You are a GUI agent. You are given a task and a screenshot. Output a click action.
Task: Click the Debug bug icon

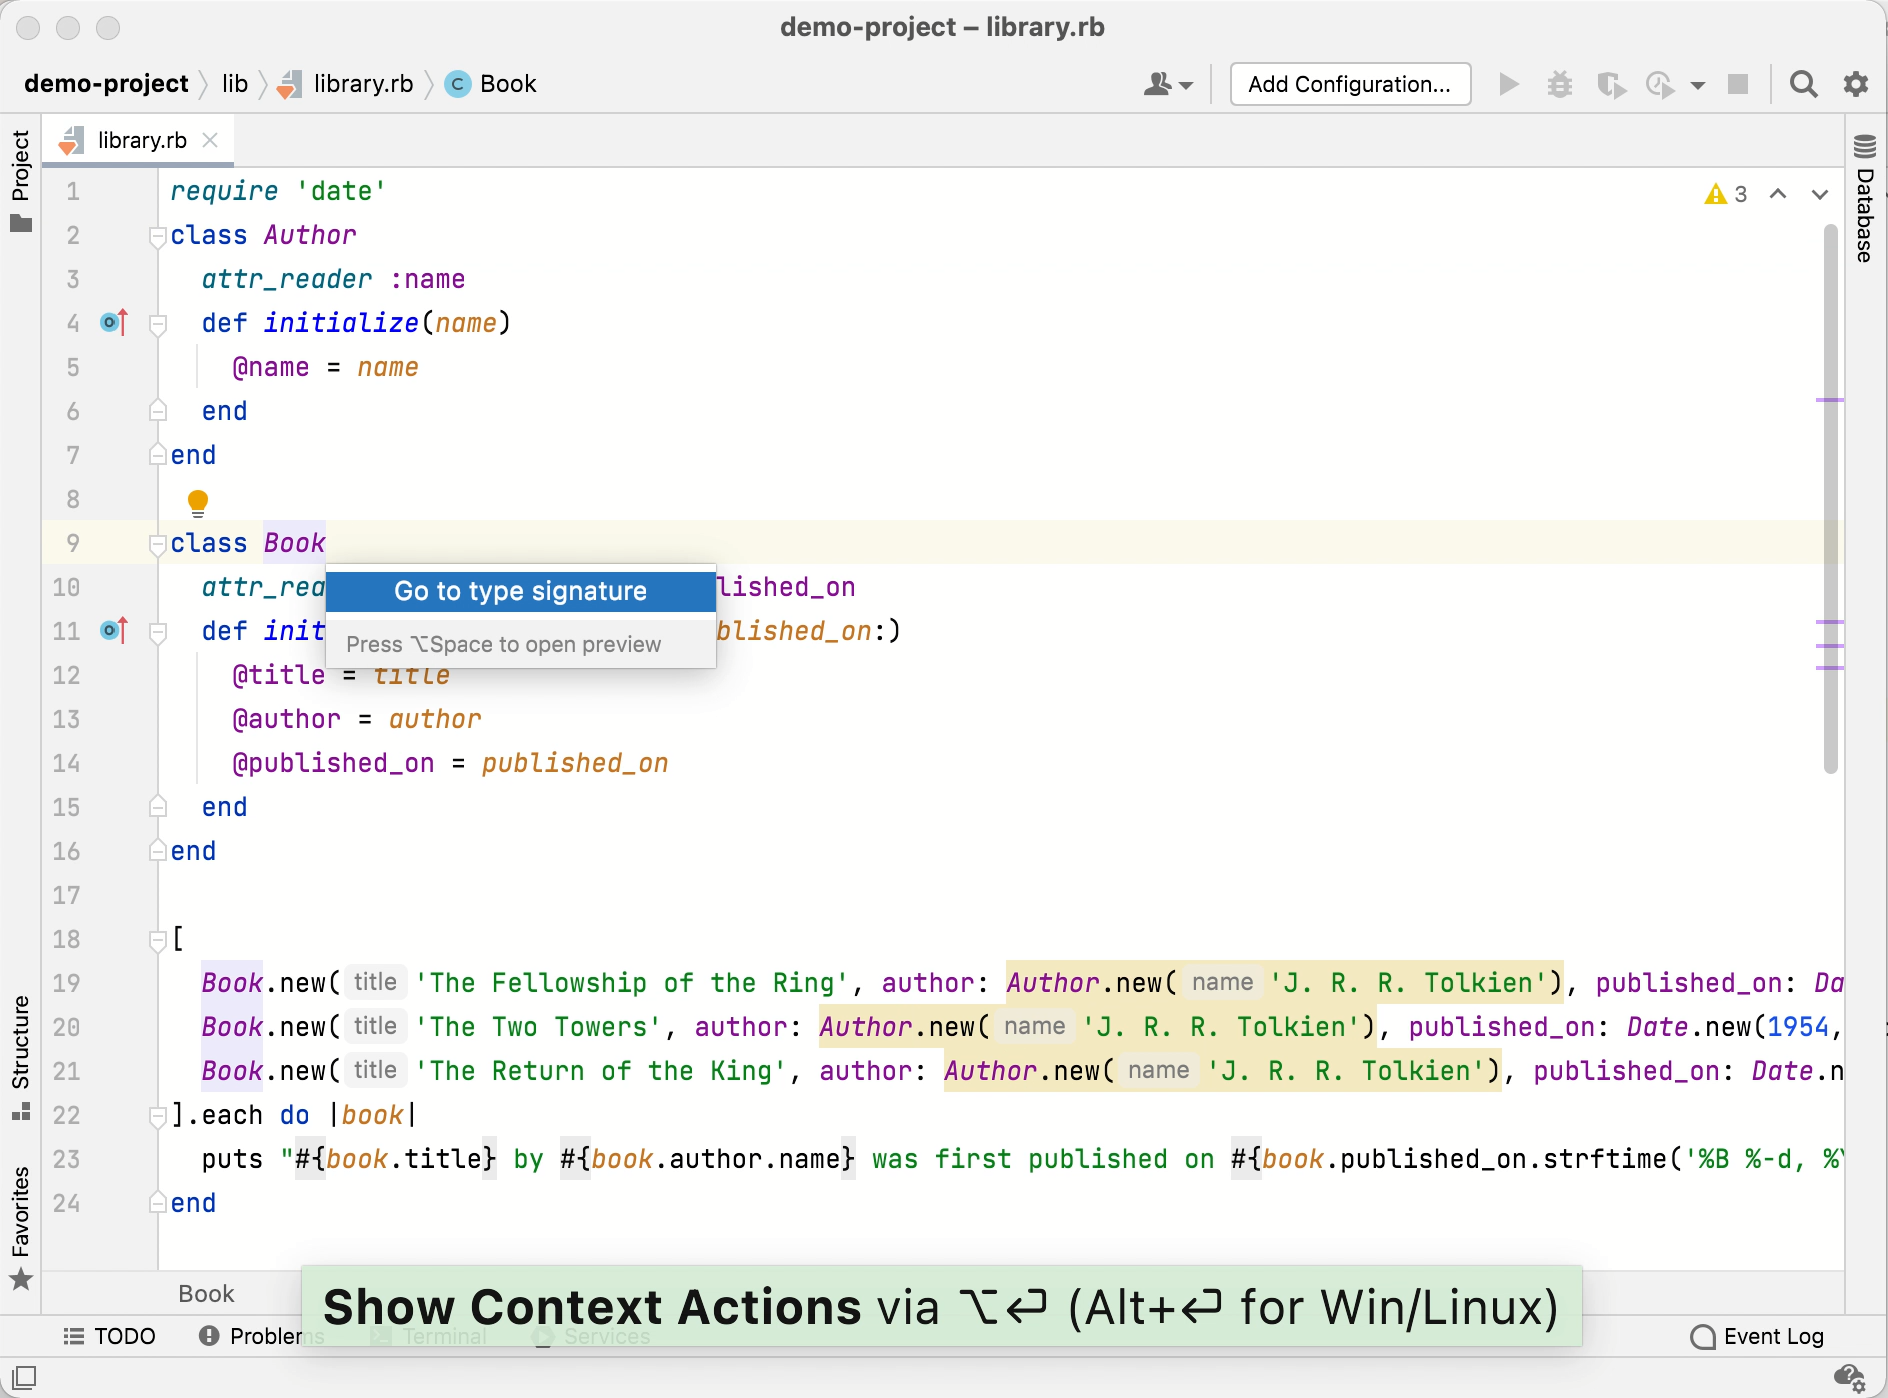click(x=1559, y=84)
